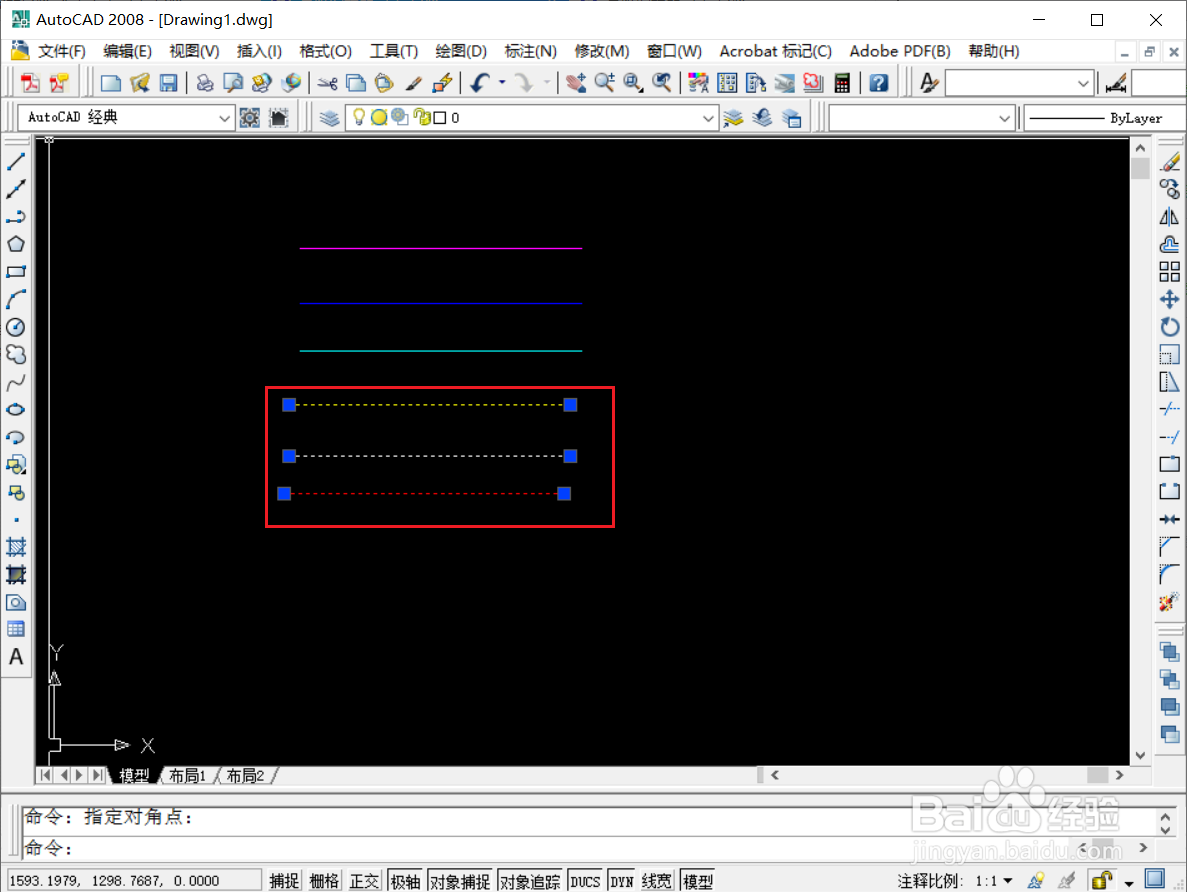Screen dimensions: 1187x892
Task: Toggle layer sun freeze icon
Action: (x=379, y=117)
